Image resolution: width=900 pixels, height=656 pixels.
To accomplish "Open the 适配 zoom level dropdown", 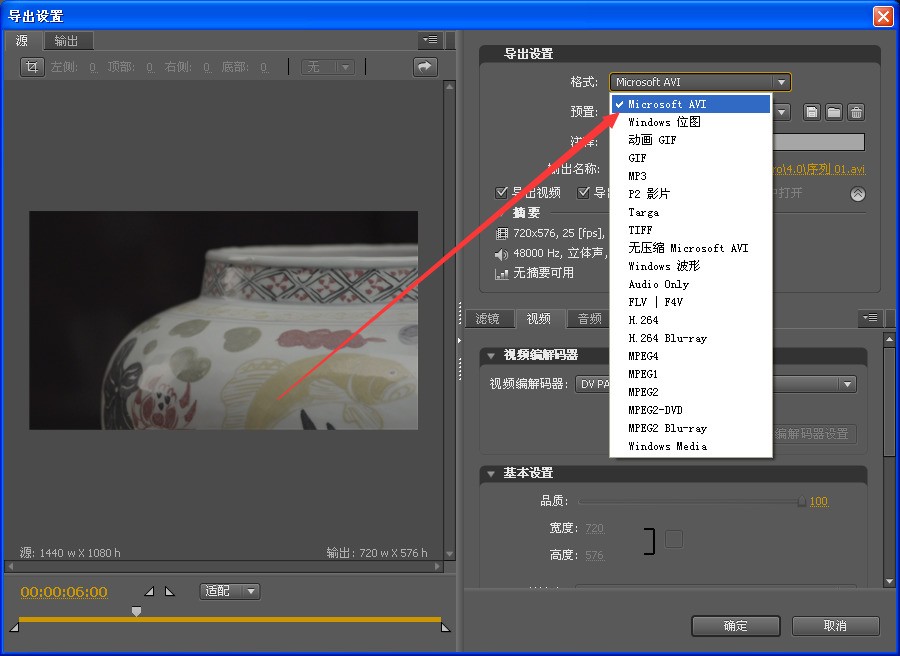I will coord(230,591).
